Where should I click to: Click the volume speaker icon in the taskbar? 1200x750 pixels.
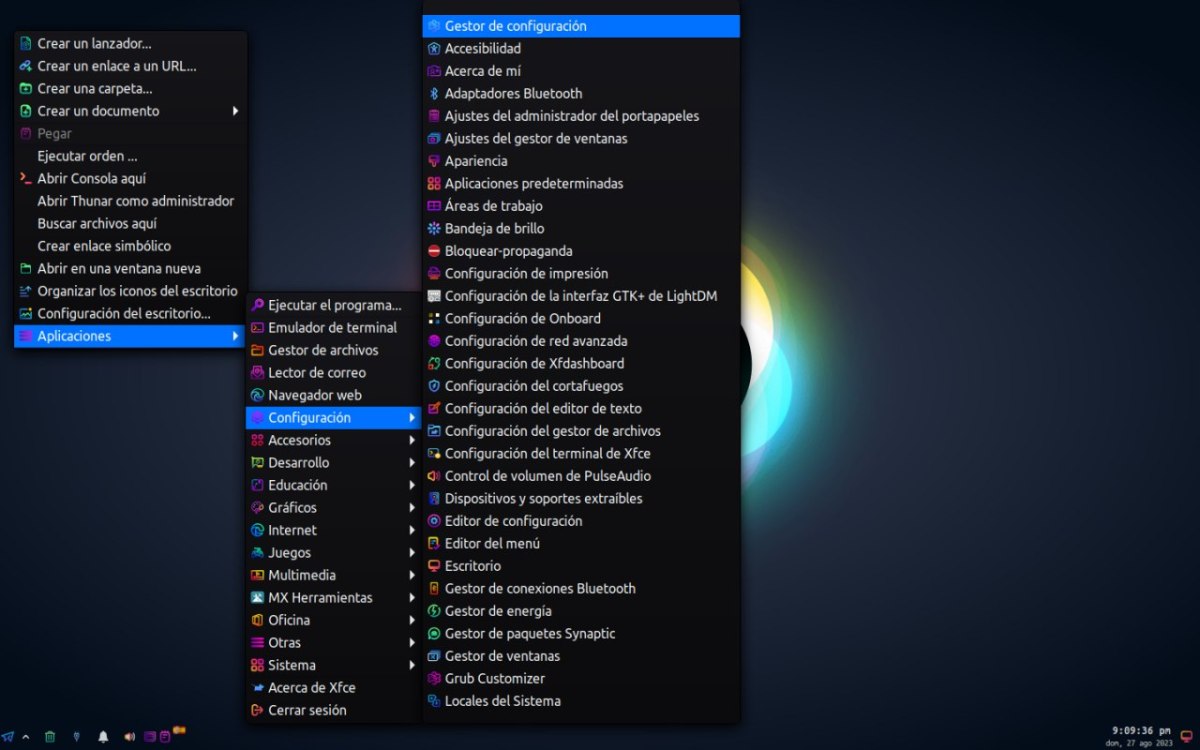129,737
